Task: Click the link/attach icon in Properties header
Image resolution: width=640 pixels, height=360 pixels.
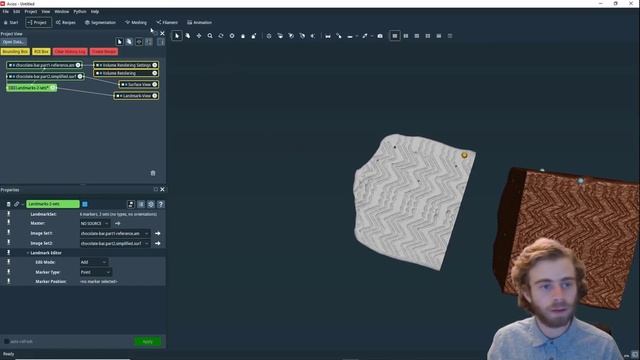Action: point(16,204)
